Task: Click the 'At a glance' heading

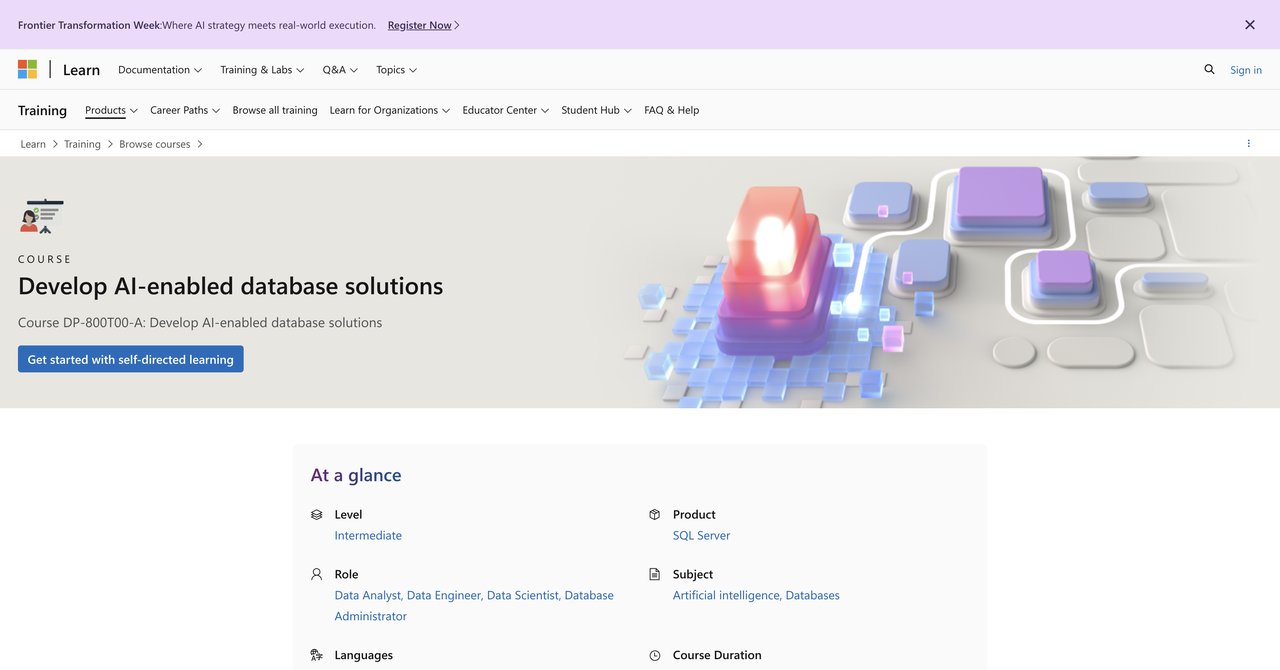Action: (x=356, y=475)
